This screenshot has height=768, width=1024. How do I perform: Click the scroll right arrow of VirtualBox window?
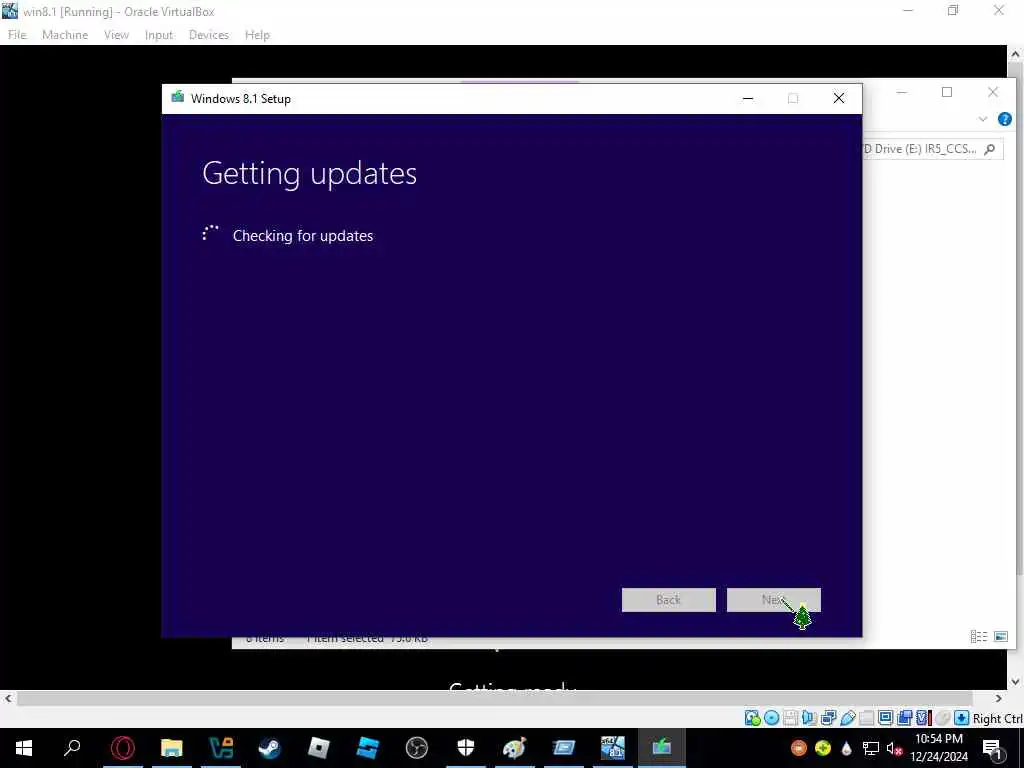pos(999,698)
